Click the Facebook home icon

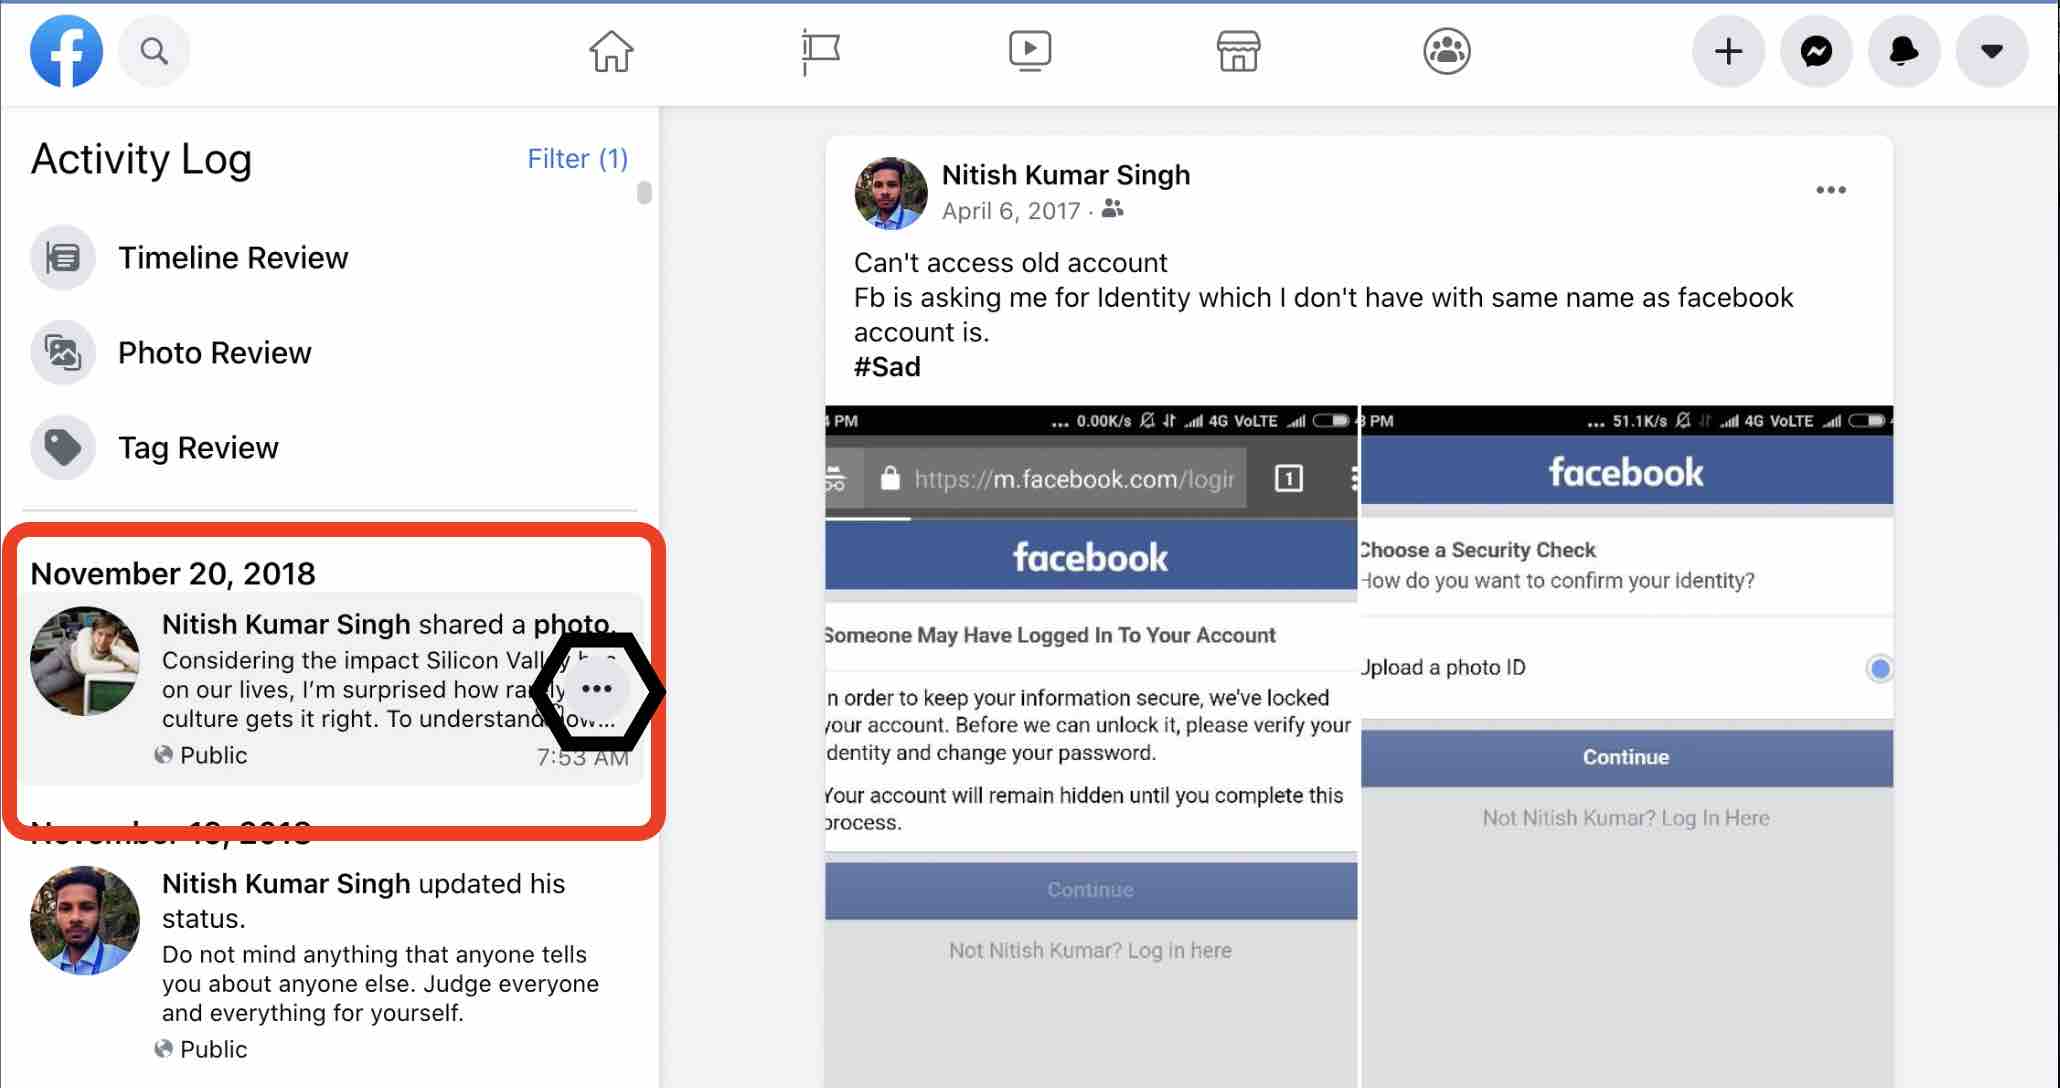(x=612, y=52)
